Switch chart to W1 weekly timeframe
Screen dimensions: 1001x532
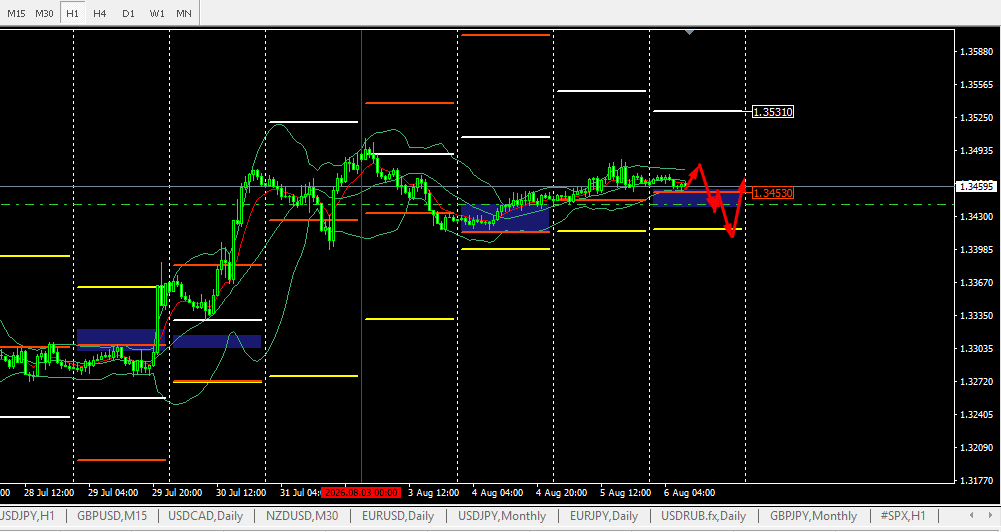coord(156,13)
